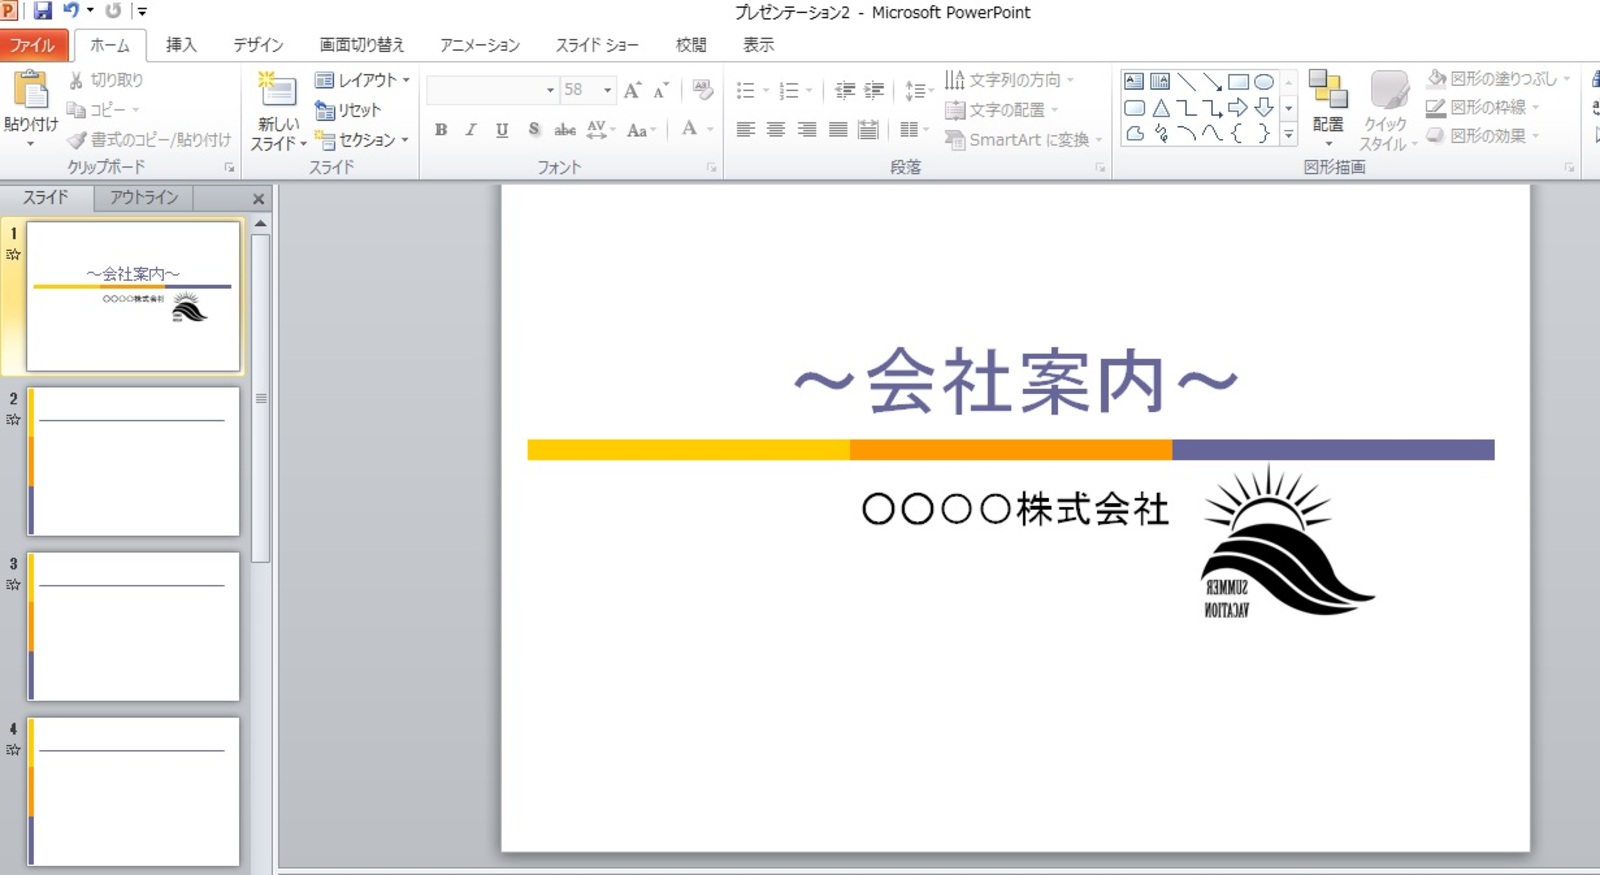This screenshot has width=1600, height=875.
Task: Open the Insert (挿入) ribbon tab
Action: click(x=181, y=45)
